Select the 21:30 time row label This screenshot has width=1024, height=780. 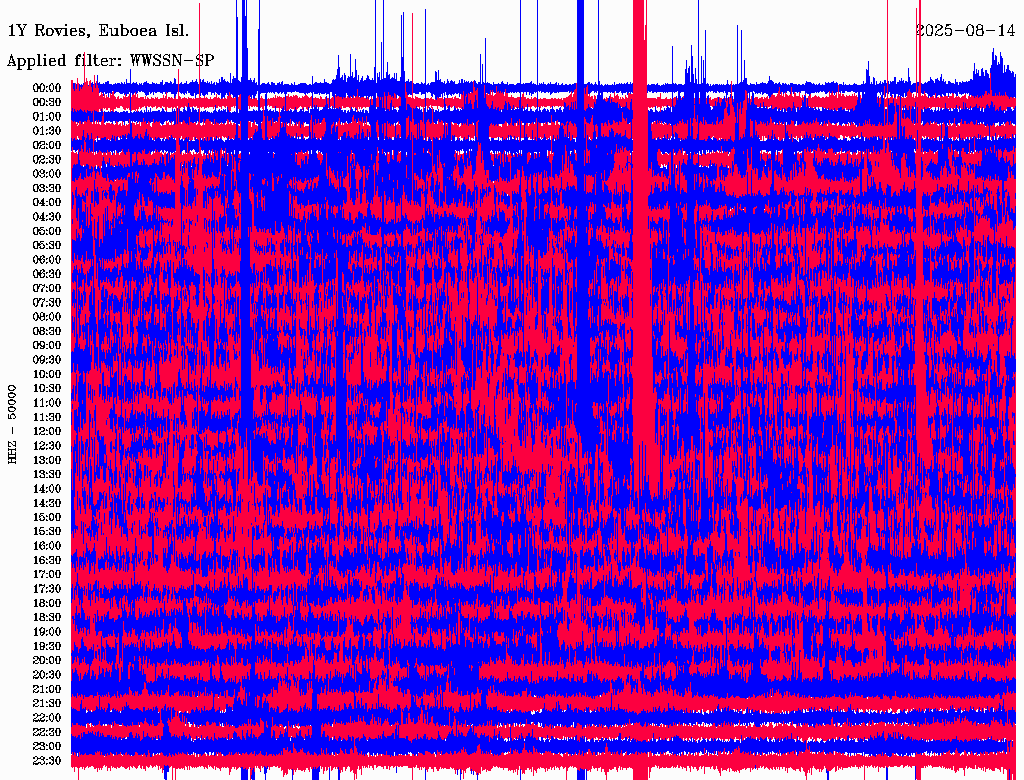pyautogui.click(x=47, y=704)
